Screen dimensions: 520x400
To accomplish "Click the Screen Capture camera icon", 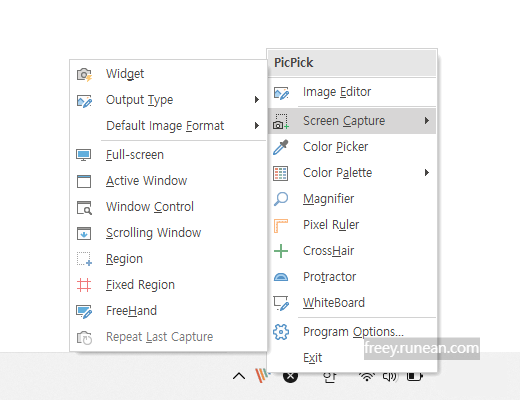I will [x=281, y=121].
